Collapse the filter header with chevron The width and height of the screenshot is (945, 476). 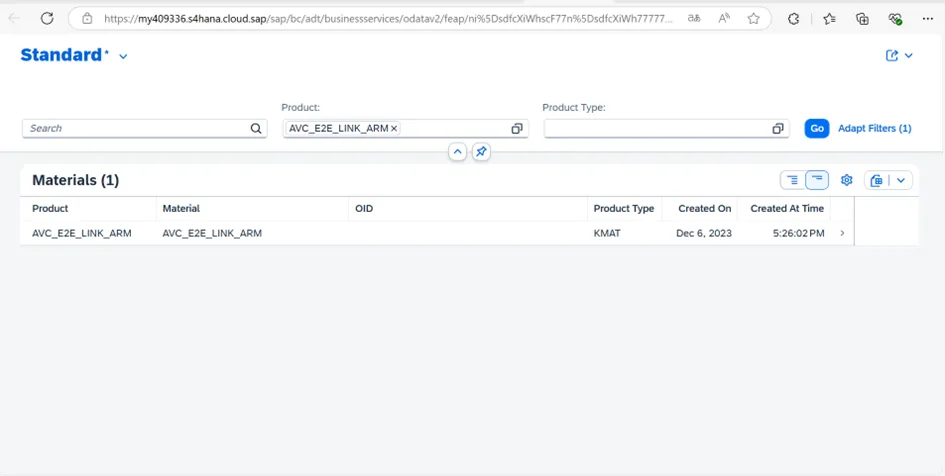[457, 152]
